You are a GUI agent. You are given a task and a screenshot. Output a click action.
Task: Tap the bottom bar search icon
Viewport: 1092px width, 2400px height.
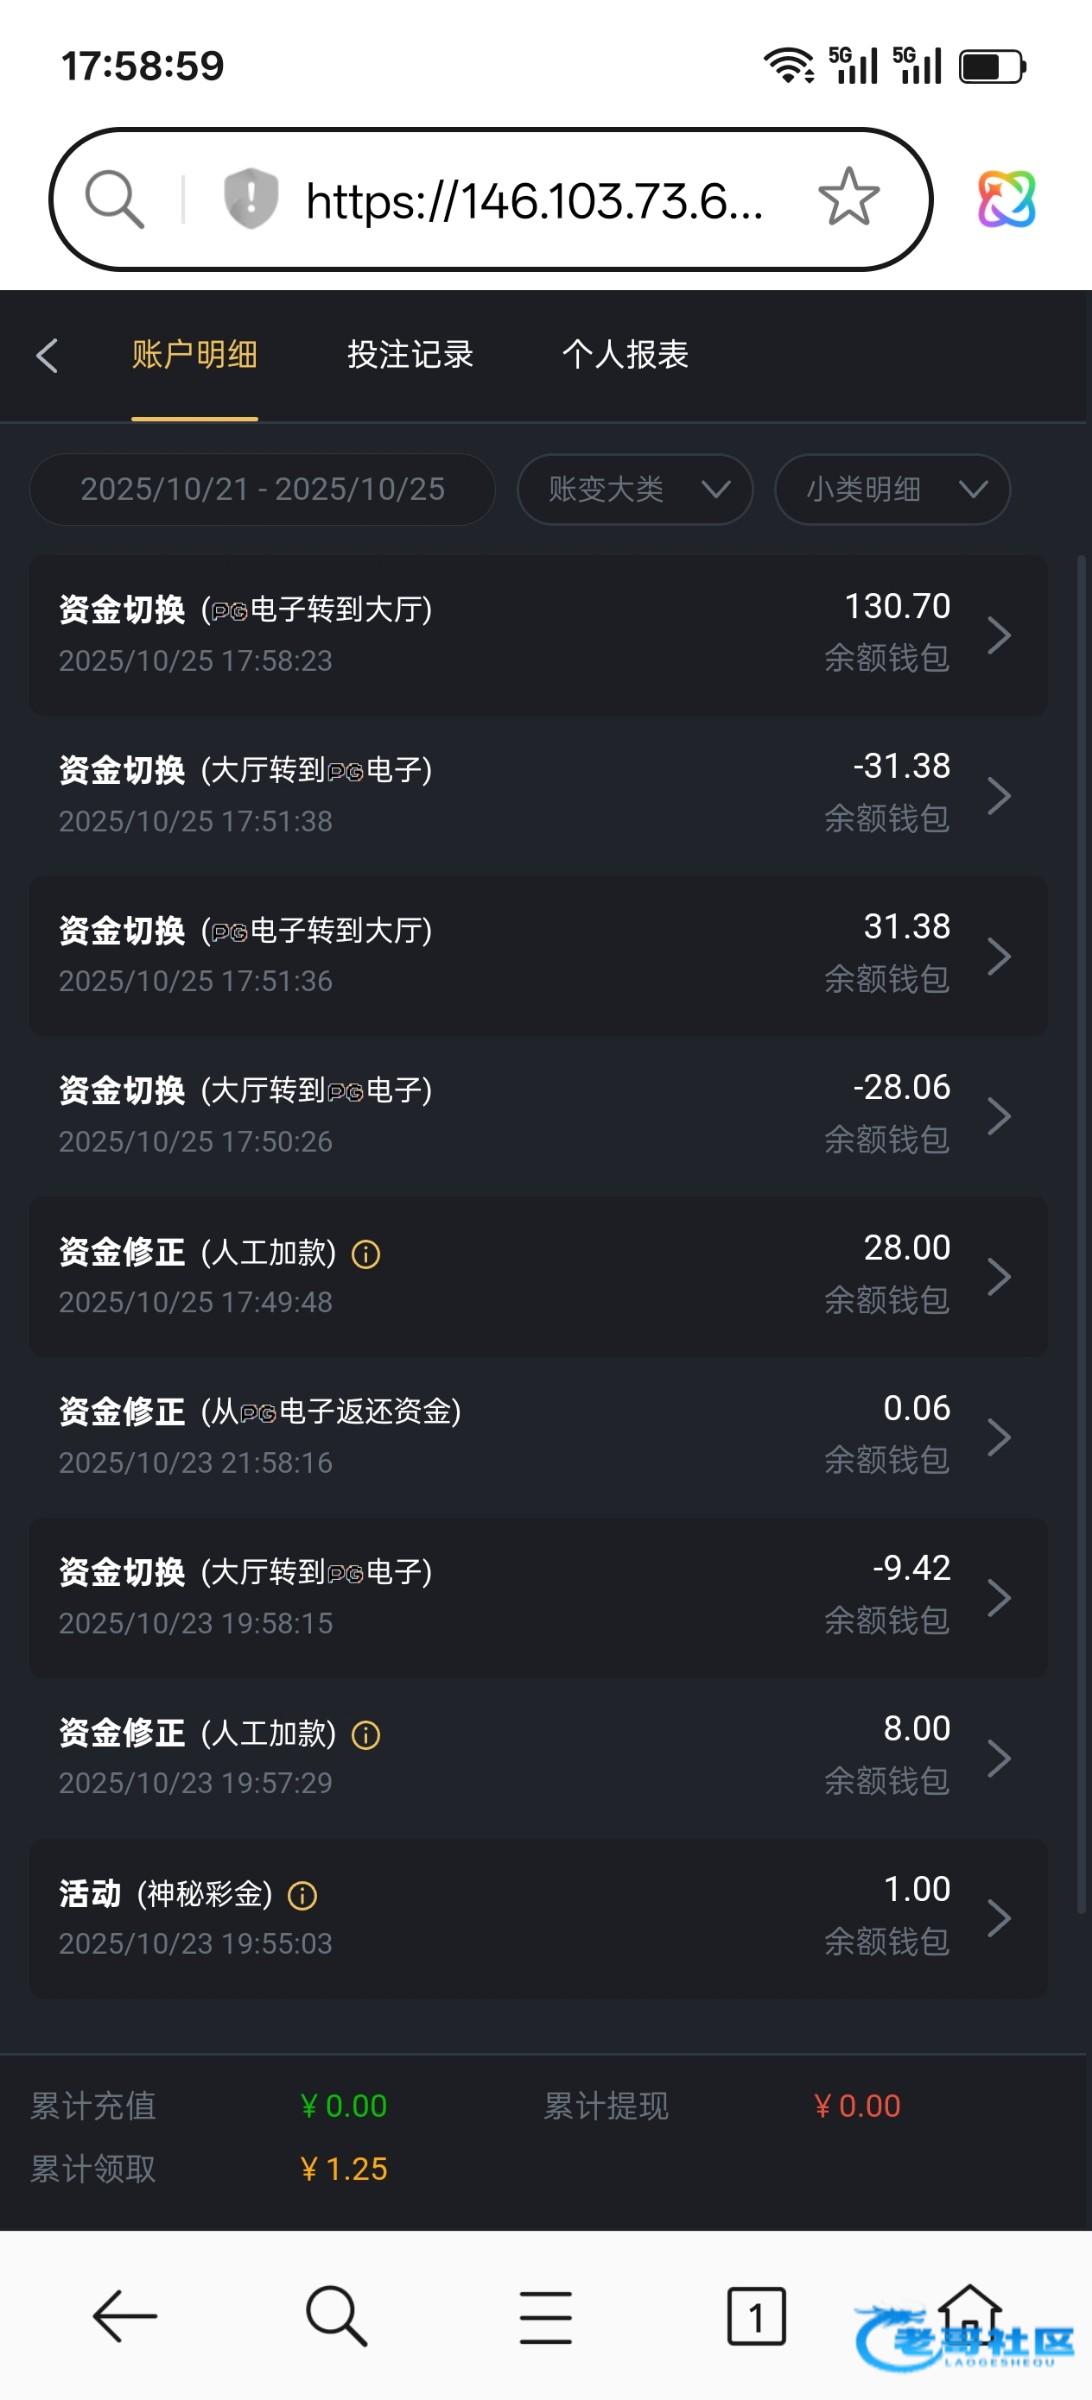[x=335, y=2316]
